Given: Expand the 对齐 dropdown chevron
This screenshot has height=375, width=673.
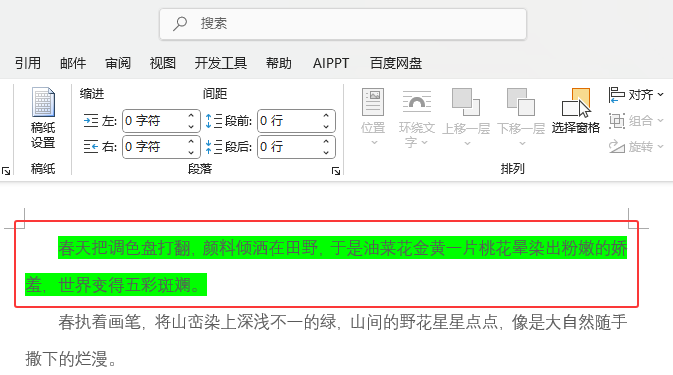Looking at the screenshot, I should pyautogui.click(x=661, y=95).
